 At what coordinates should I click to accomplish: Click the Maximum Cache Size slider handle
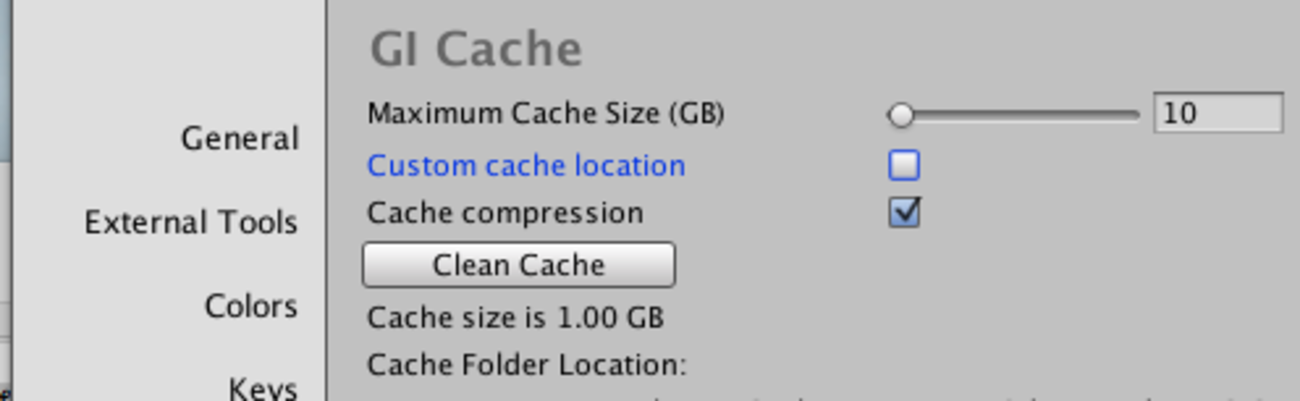901,115
